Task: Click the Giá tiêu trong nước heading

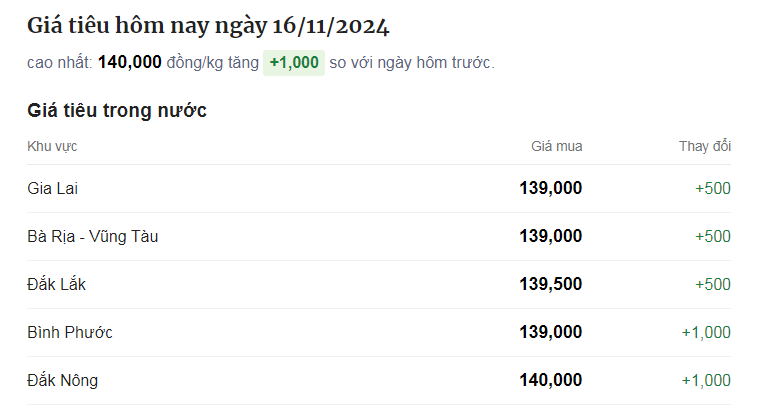Action: (x=117, y=110)
